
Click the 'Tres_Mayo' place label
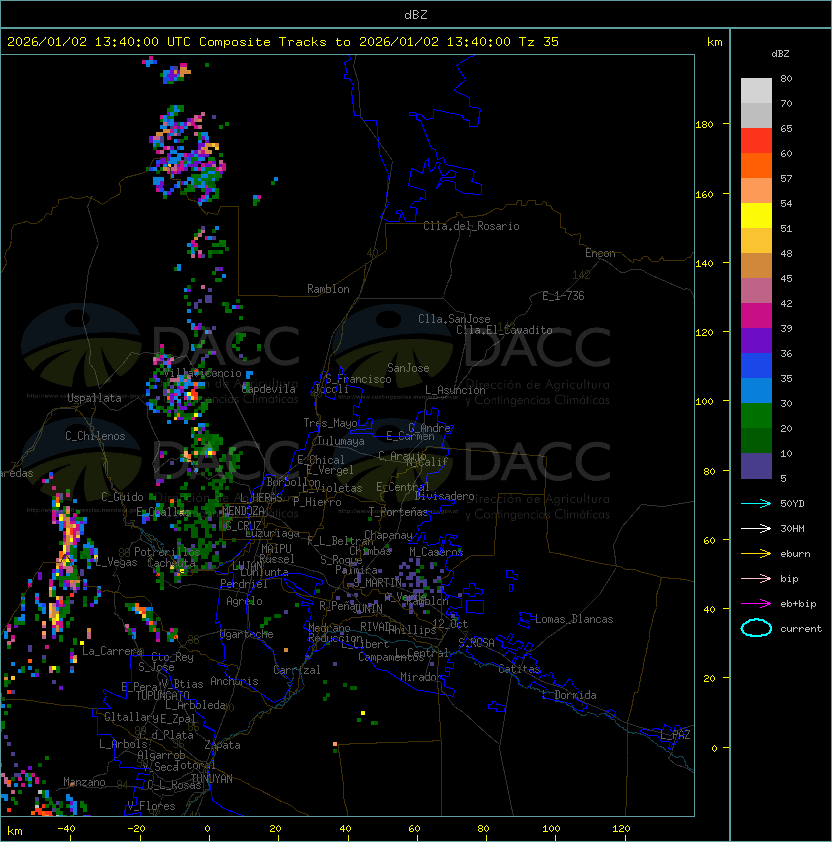330,423
